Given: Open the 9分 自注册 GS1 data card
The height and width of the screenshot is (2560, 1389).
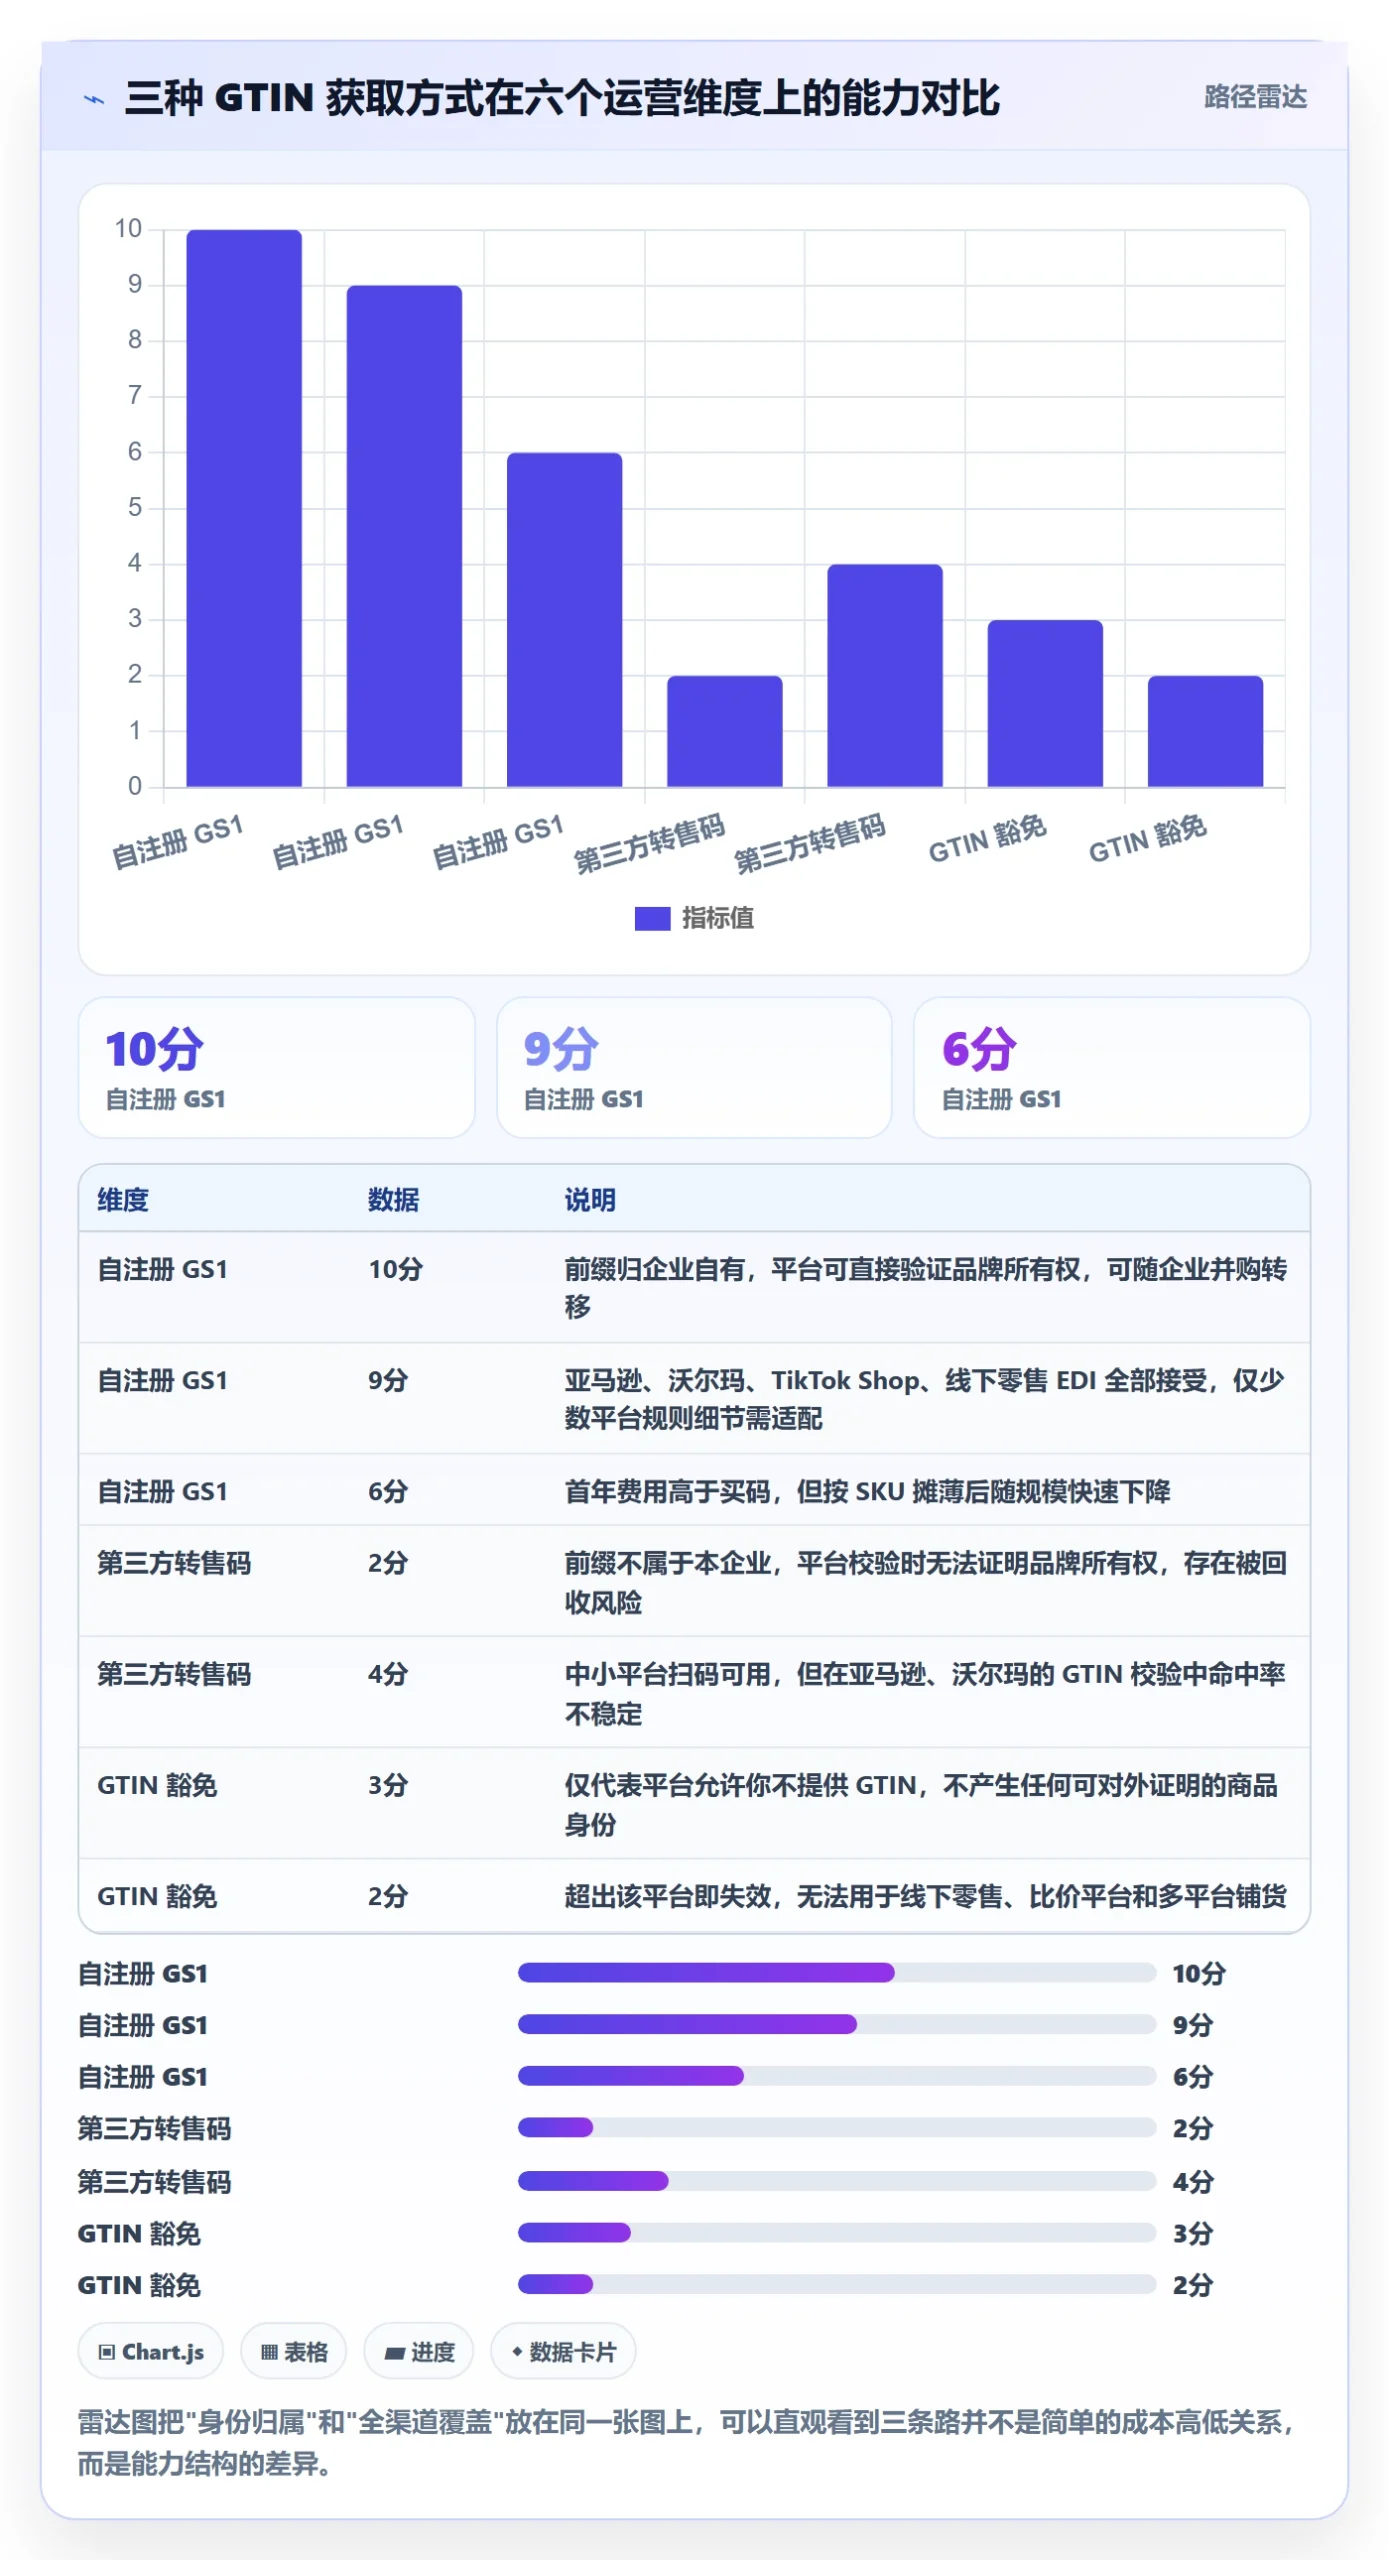Looking at the screenshot, I should [694, 1068].
